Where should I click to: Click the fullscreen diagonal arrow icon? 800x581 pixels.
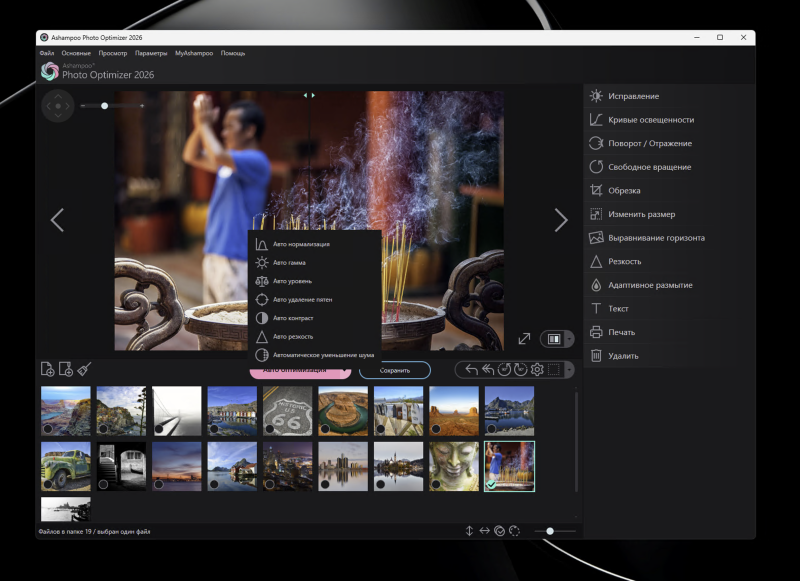(x=524, y=339)
